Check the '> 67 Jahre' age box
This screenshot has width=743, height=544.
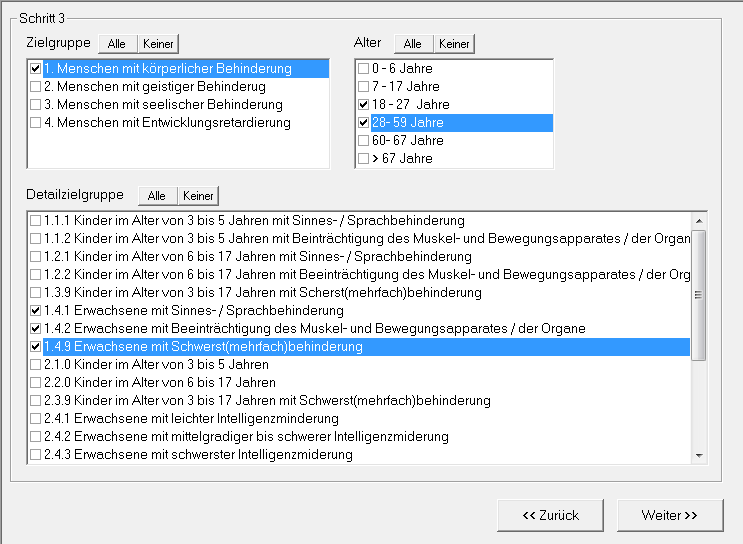point(364,159)
